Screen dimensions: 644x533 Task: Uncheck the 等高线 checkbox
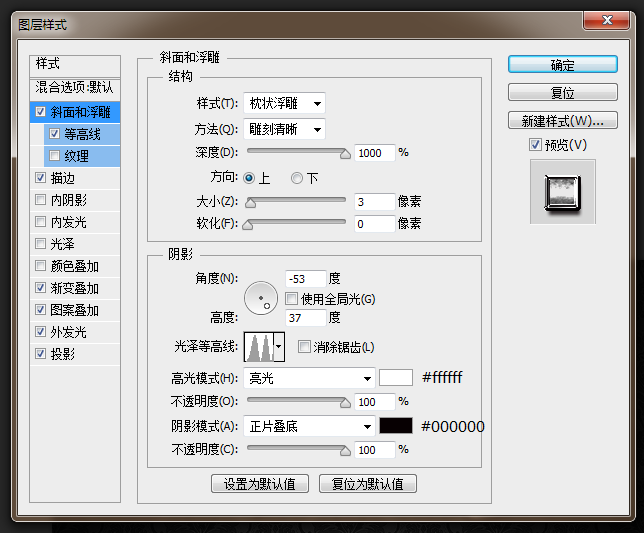54,133
